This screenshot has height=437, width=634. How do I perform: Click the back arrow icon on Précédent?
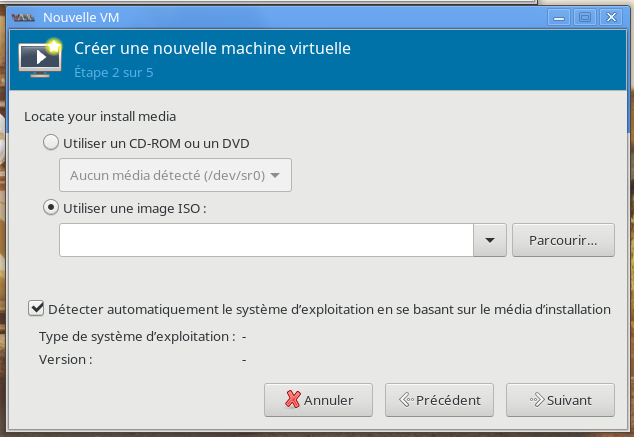point(406,400)
